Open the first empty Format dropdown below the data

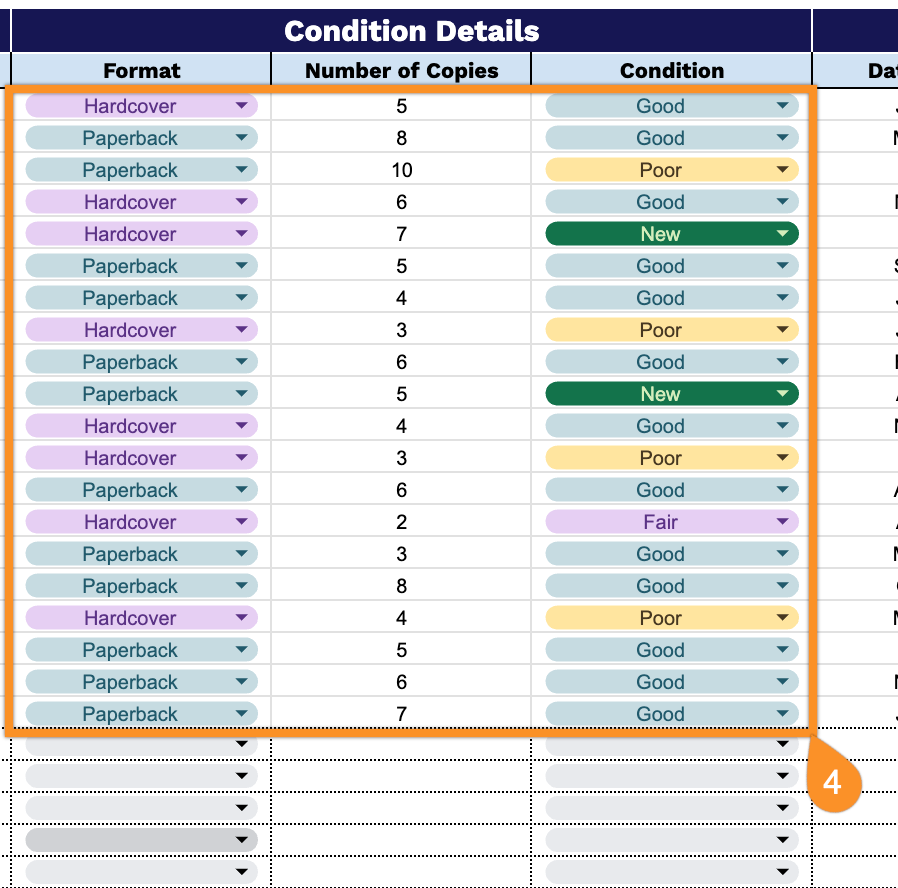coord(241,745)
